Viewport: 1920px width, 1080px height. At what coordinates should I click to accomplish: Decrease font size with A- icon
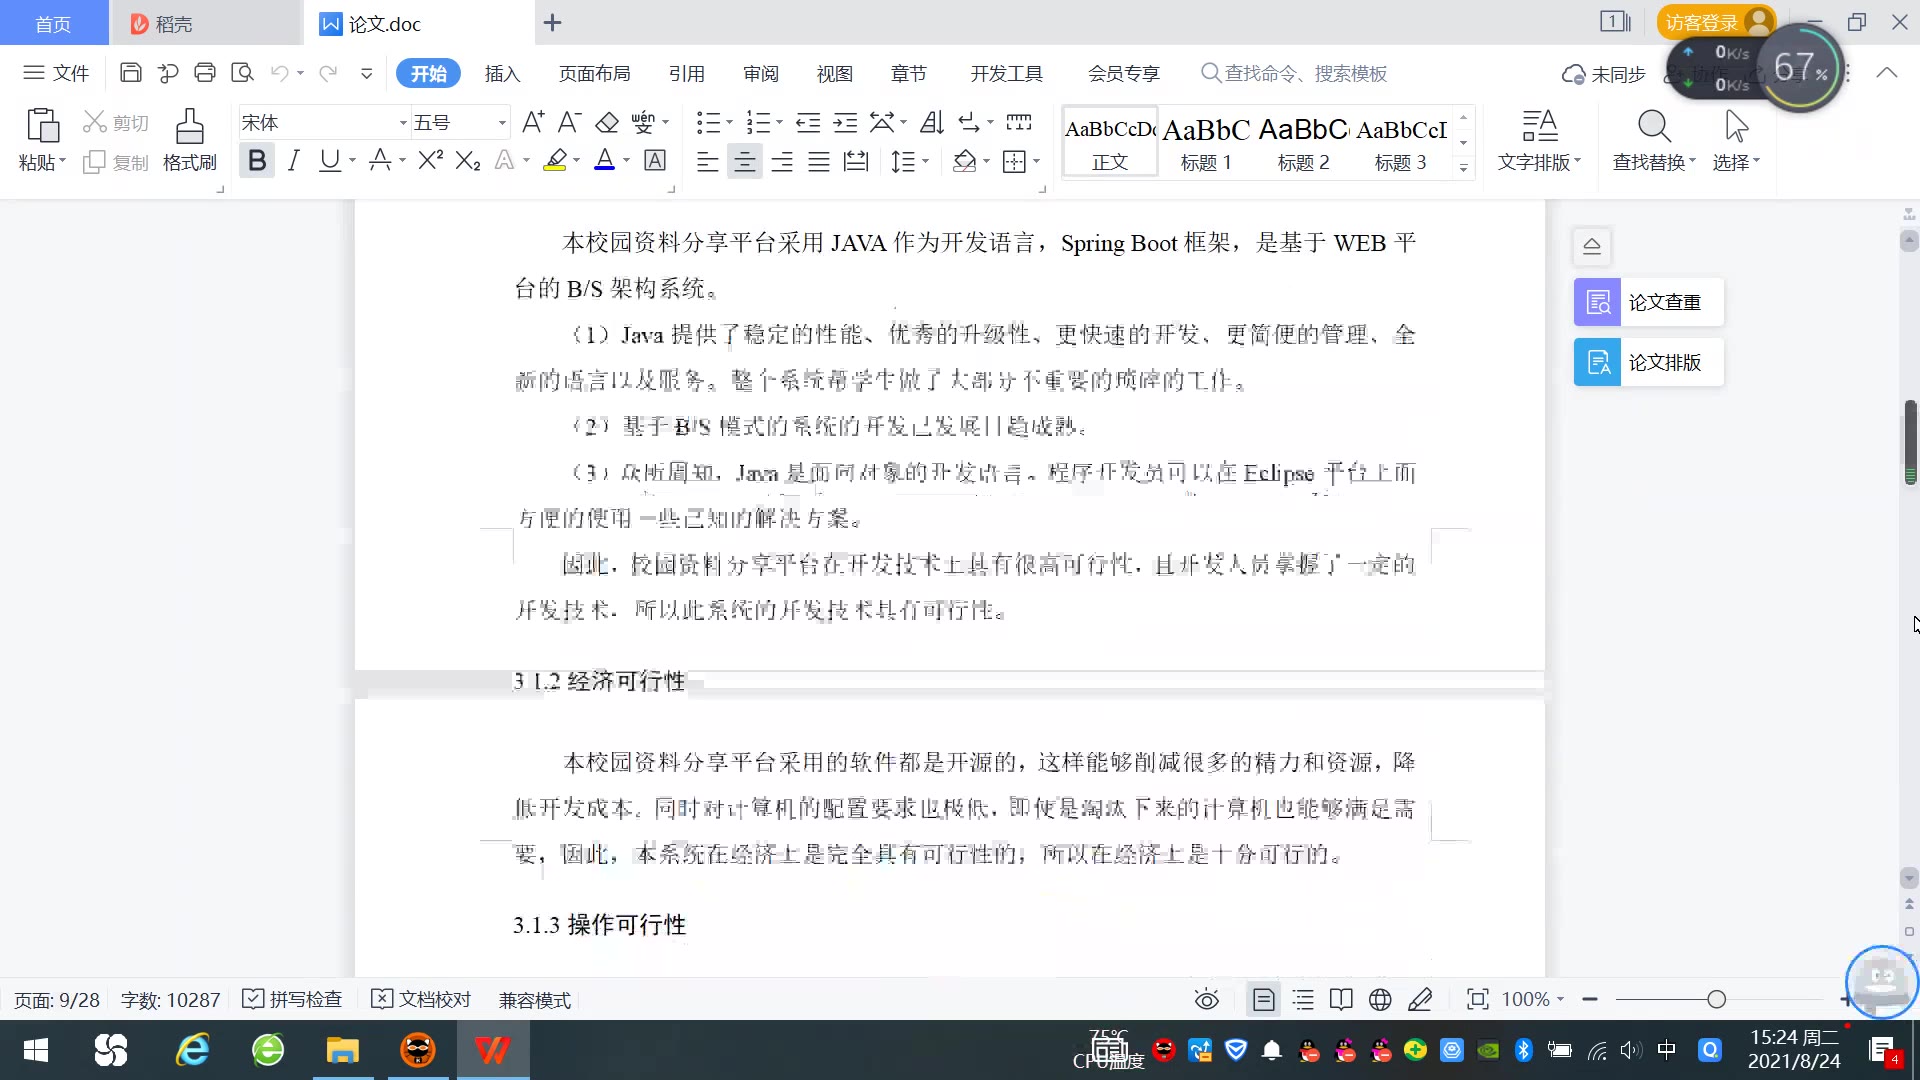point(569,122)
